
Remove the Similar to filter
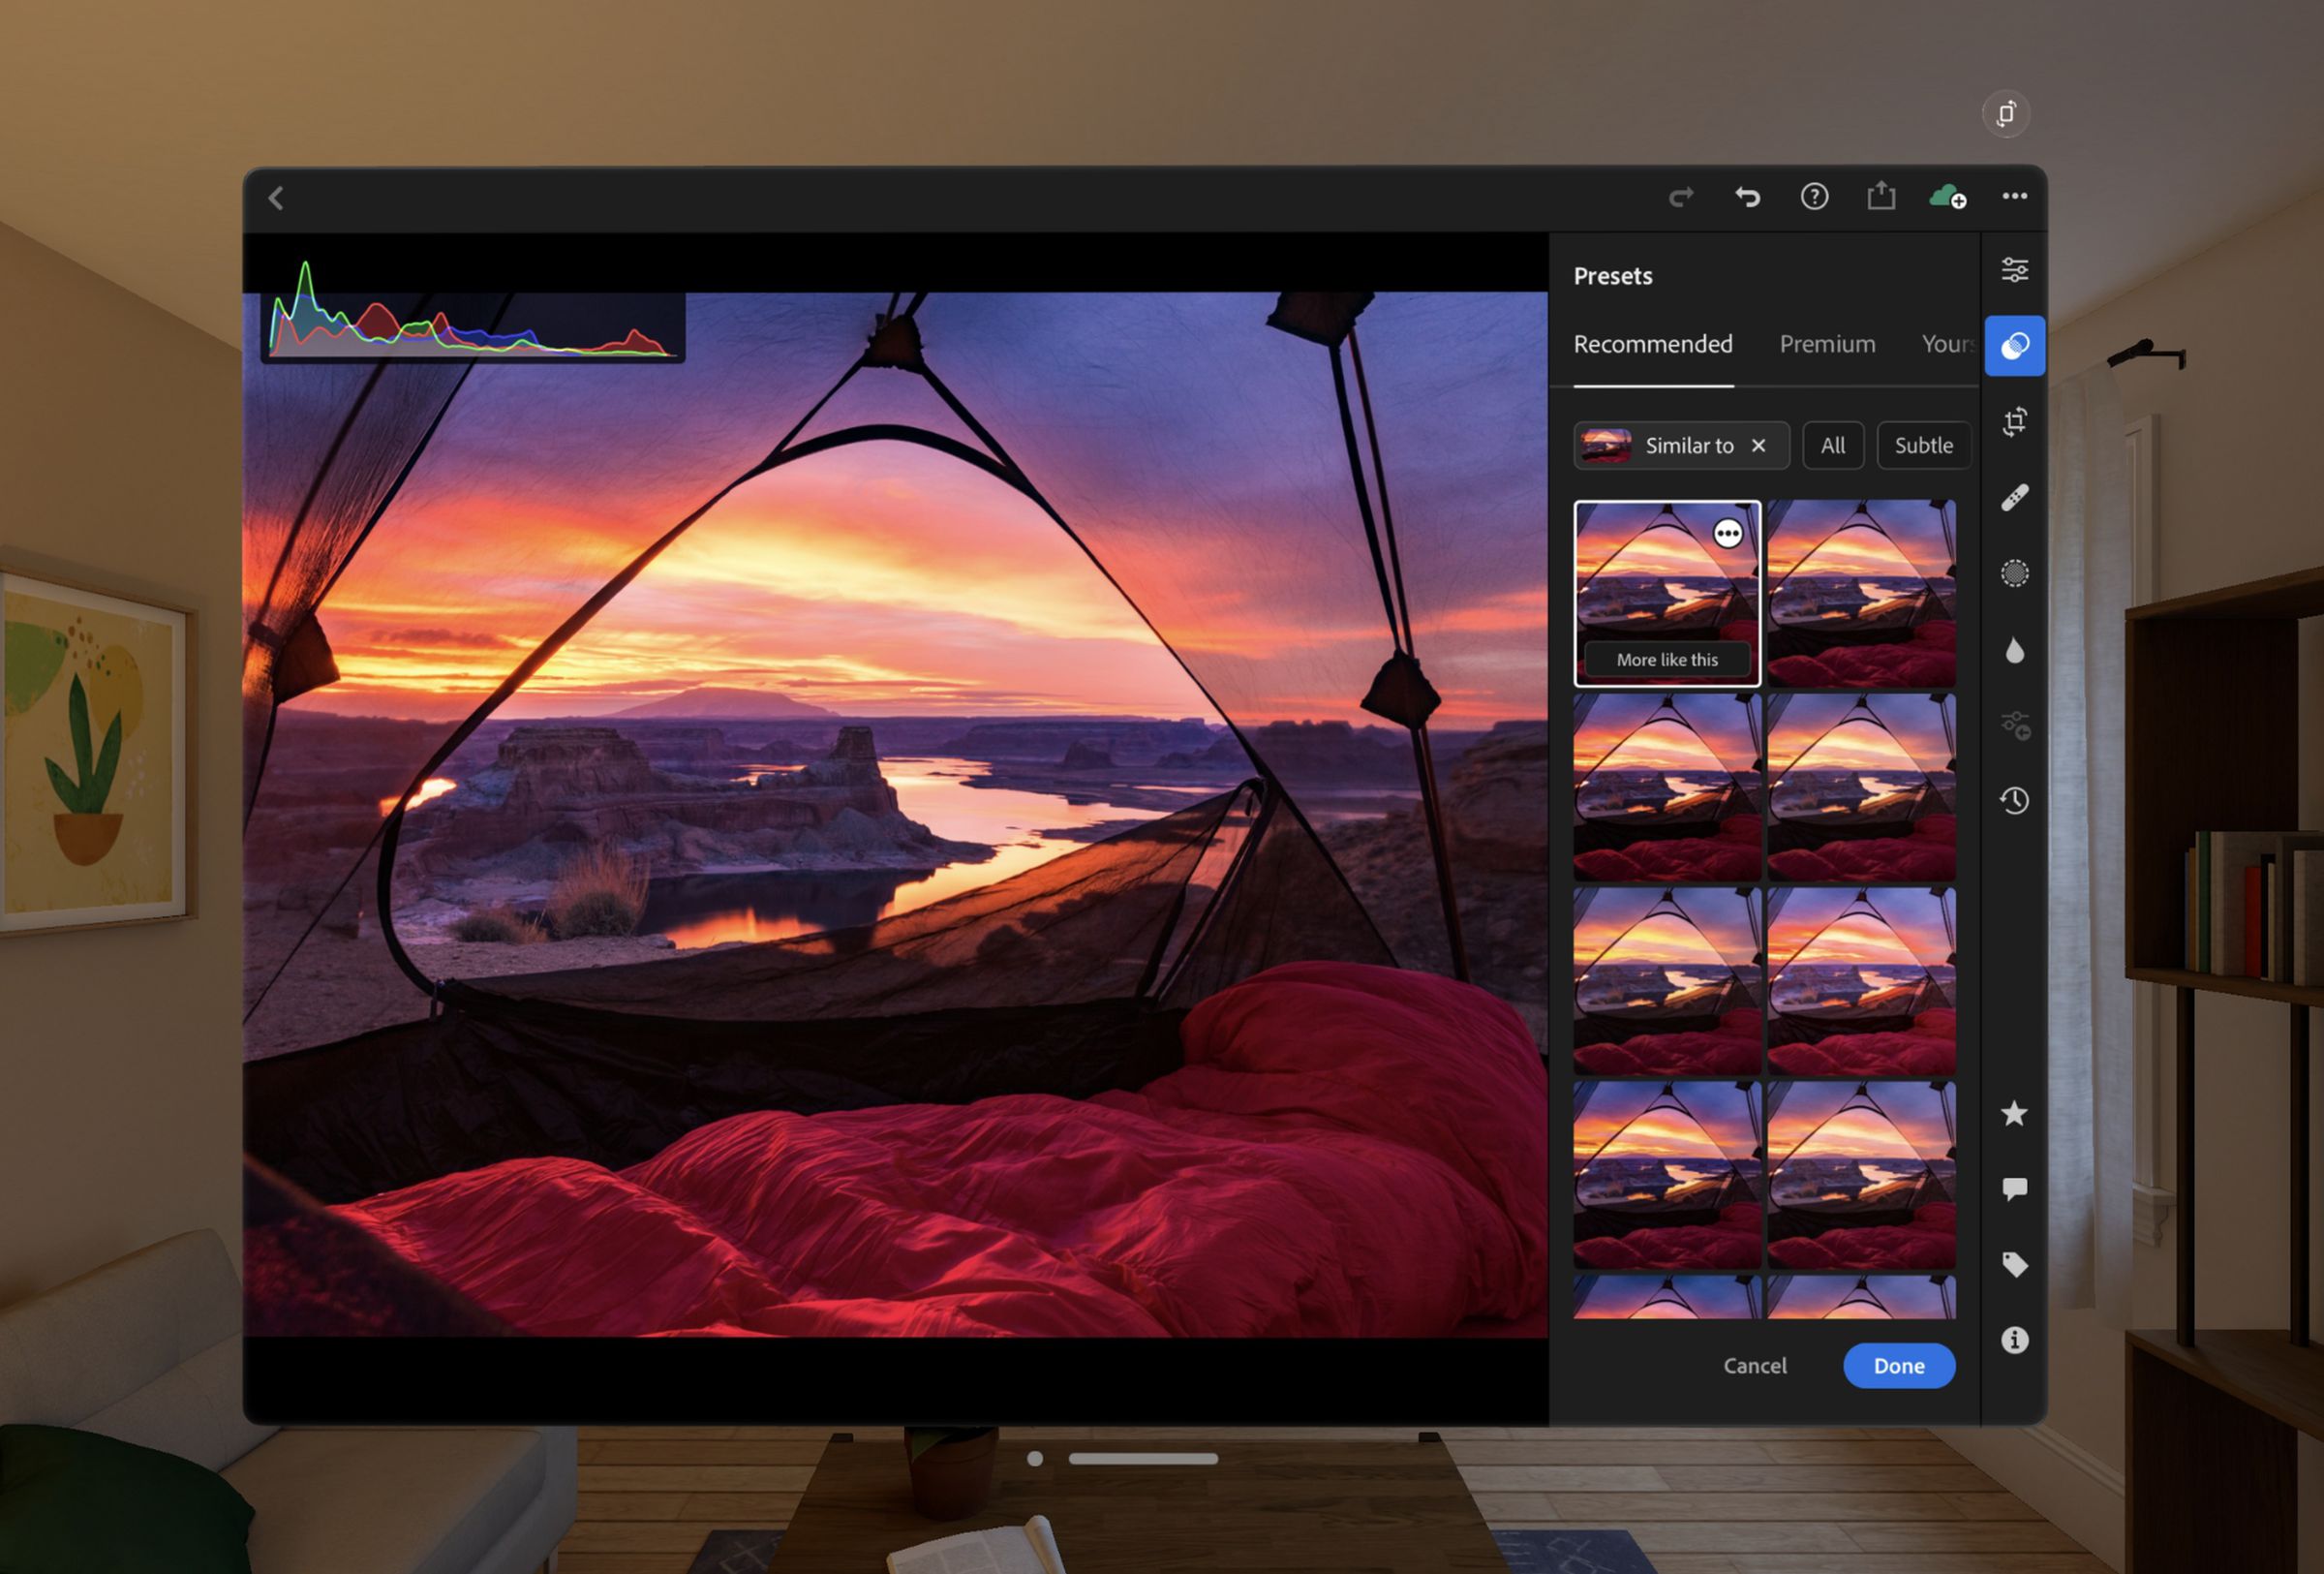coord(1758,446)
